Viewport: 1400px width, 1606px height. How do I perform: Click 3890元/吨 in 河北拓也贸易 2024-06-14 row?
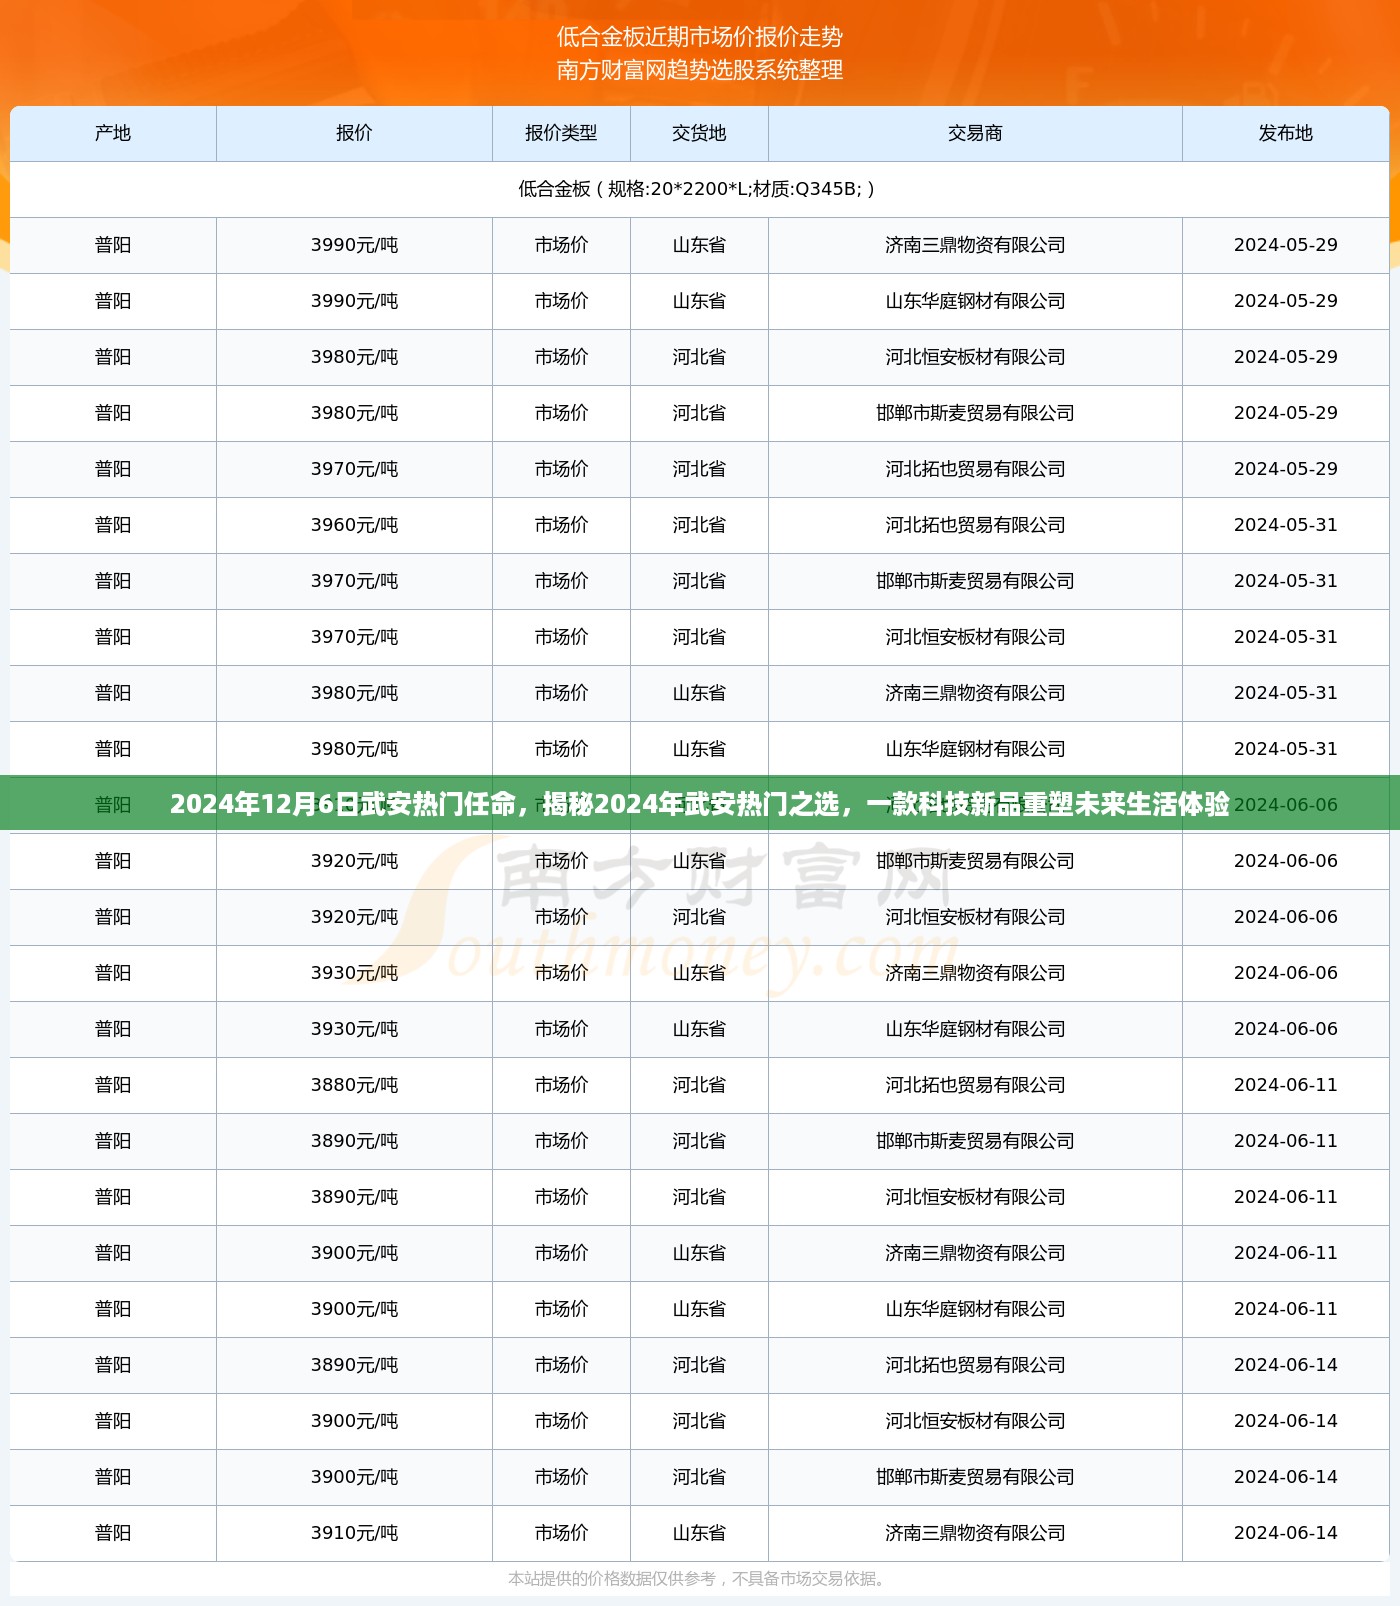[x=354, y=1365]
